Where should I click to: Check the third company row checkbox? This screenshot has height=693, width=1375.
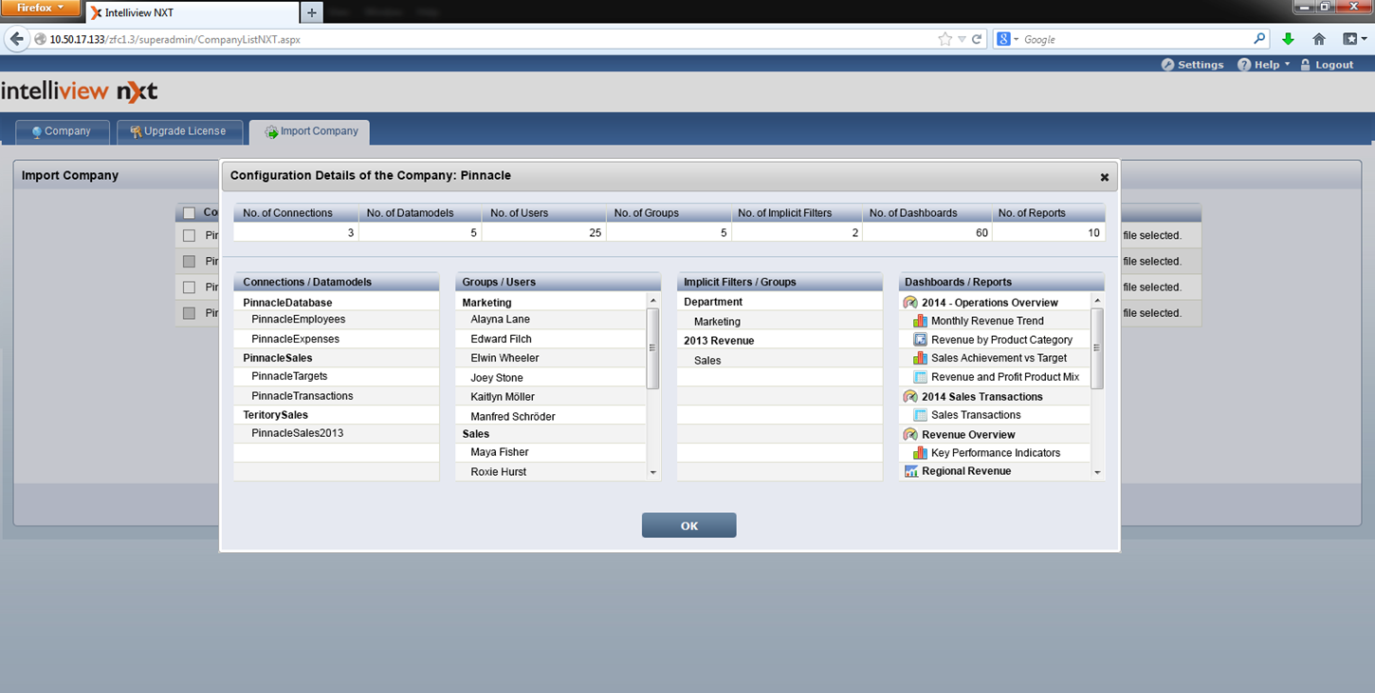(x=189, y=288)
